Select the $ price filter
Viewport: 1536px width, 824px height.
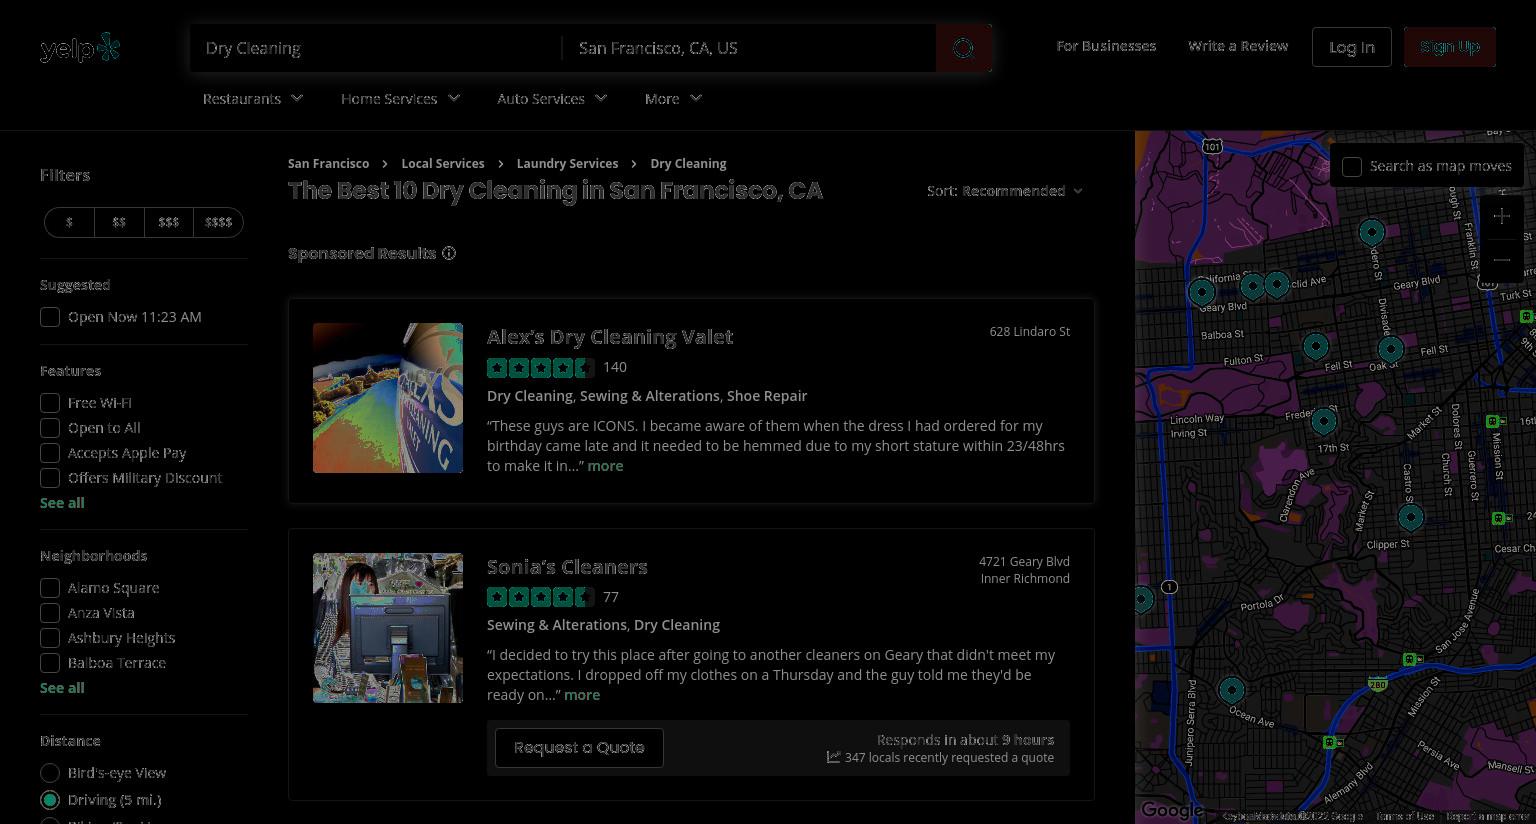point(69,222)
